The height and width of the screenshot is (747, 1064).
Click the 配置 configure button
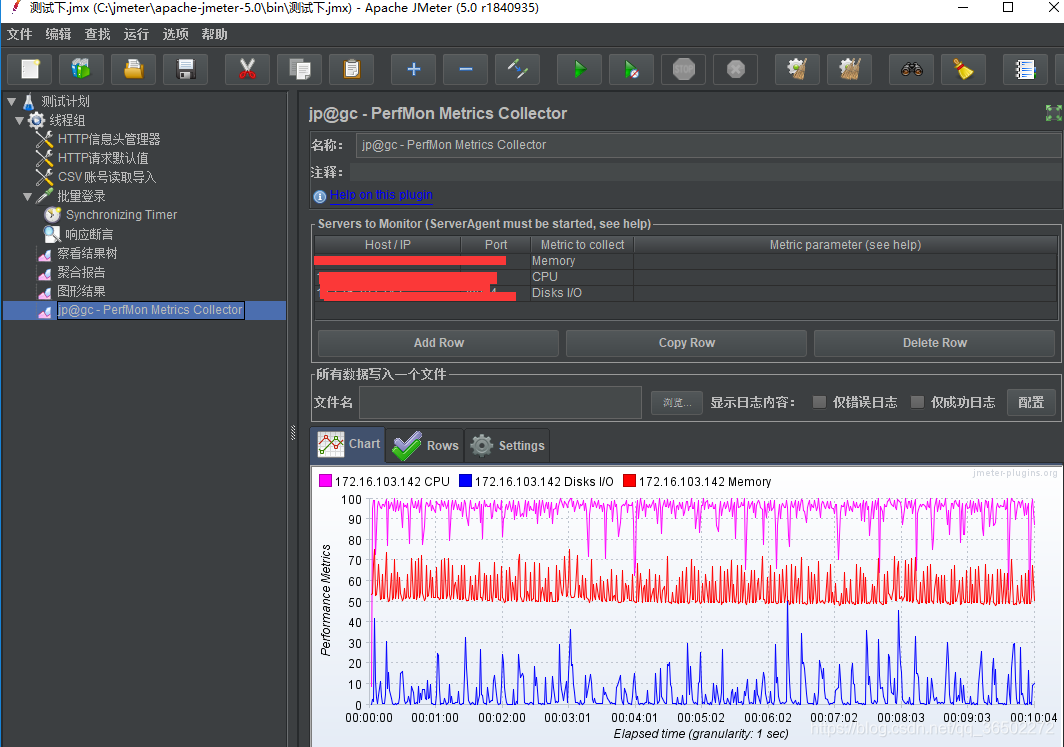(x=1031, y=402)
